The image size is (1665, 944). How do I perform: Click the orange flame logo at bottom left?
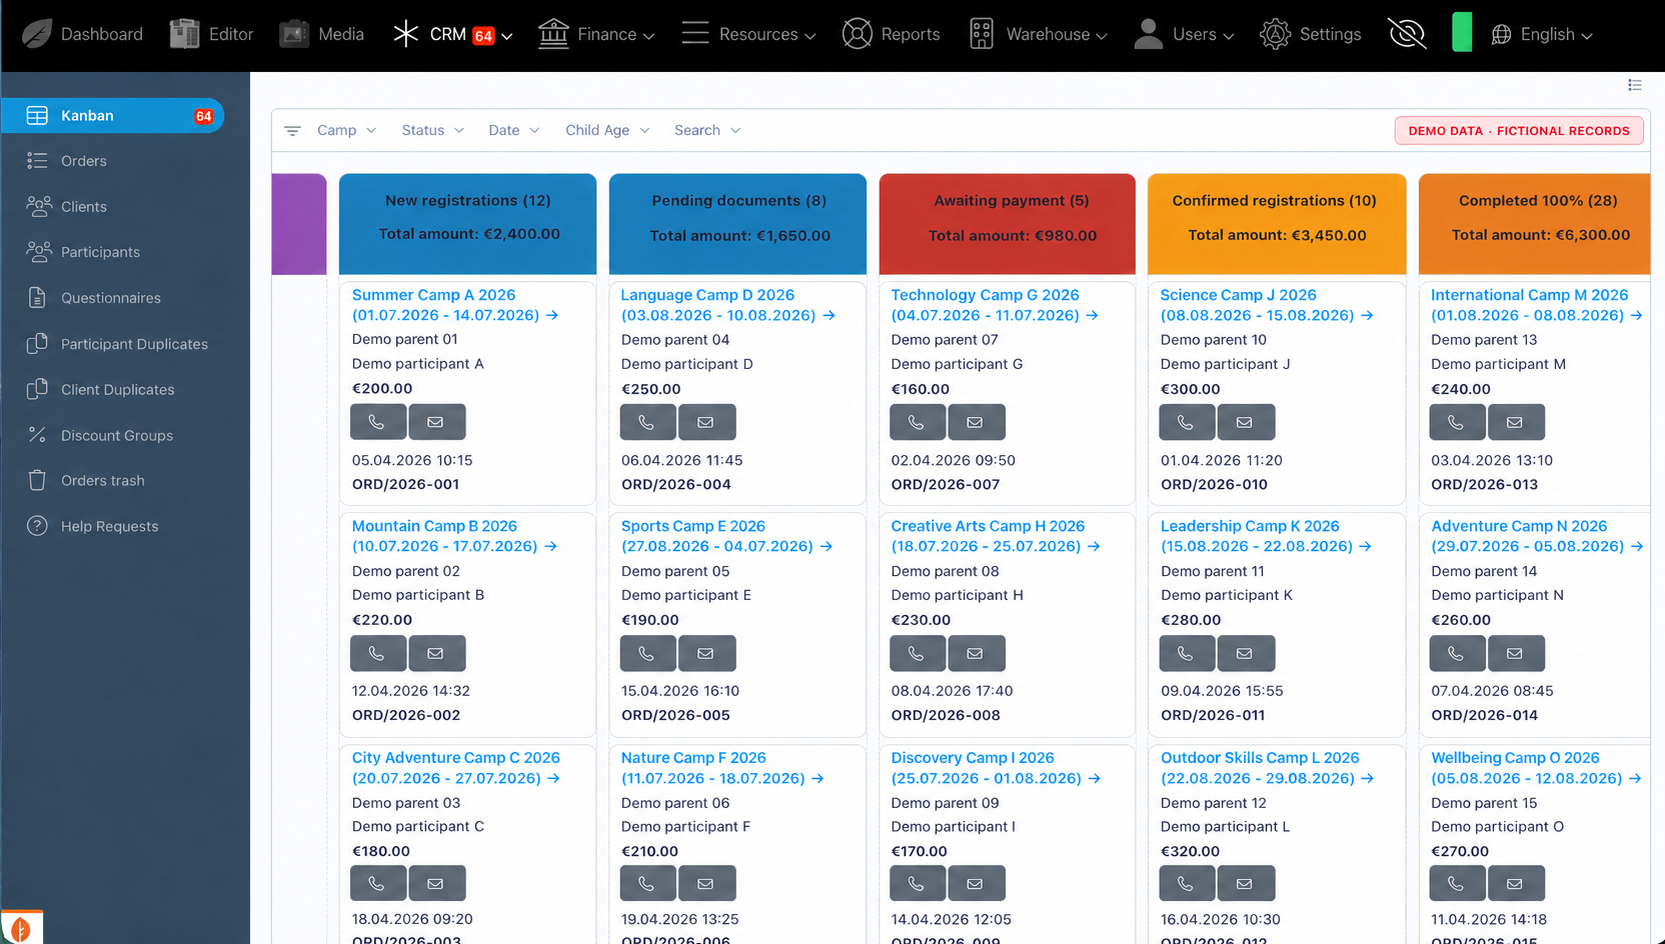click(x=21, y=927)
